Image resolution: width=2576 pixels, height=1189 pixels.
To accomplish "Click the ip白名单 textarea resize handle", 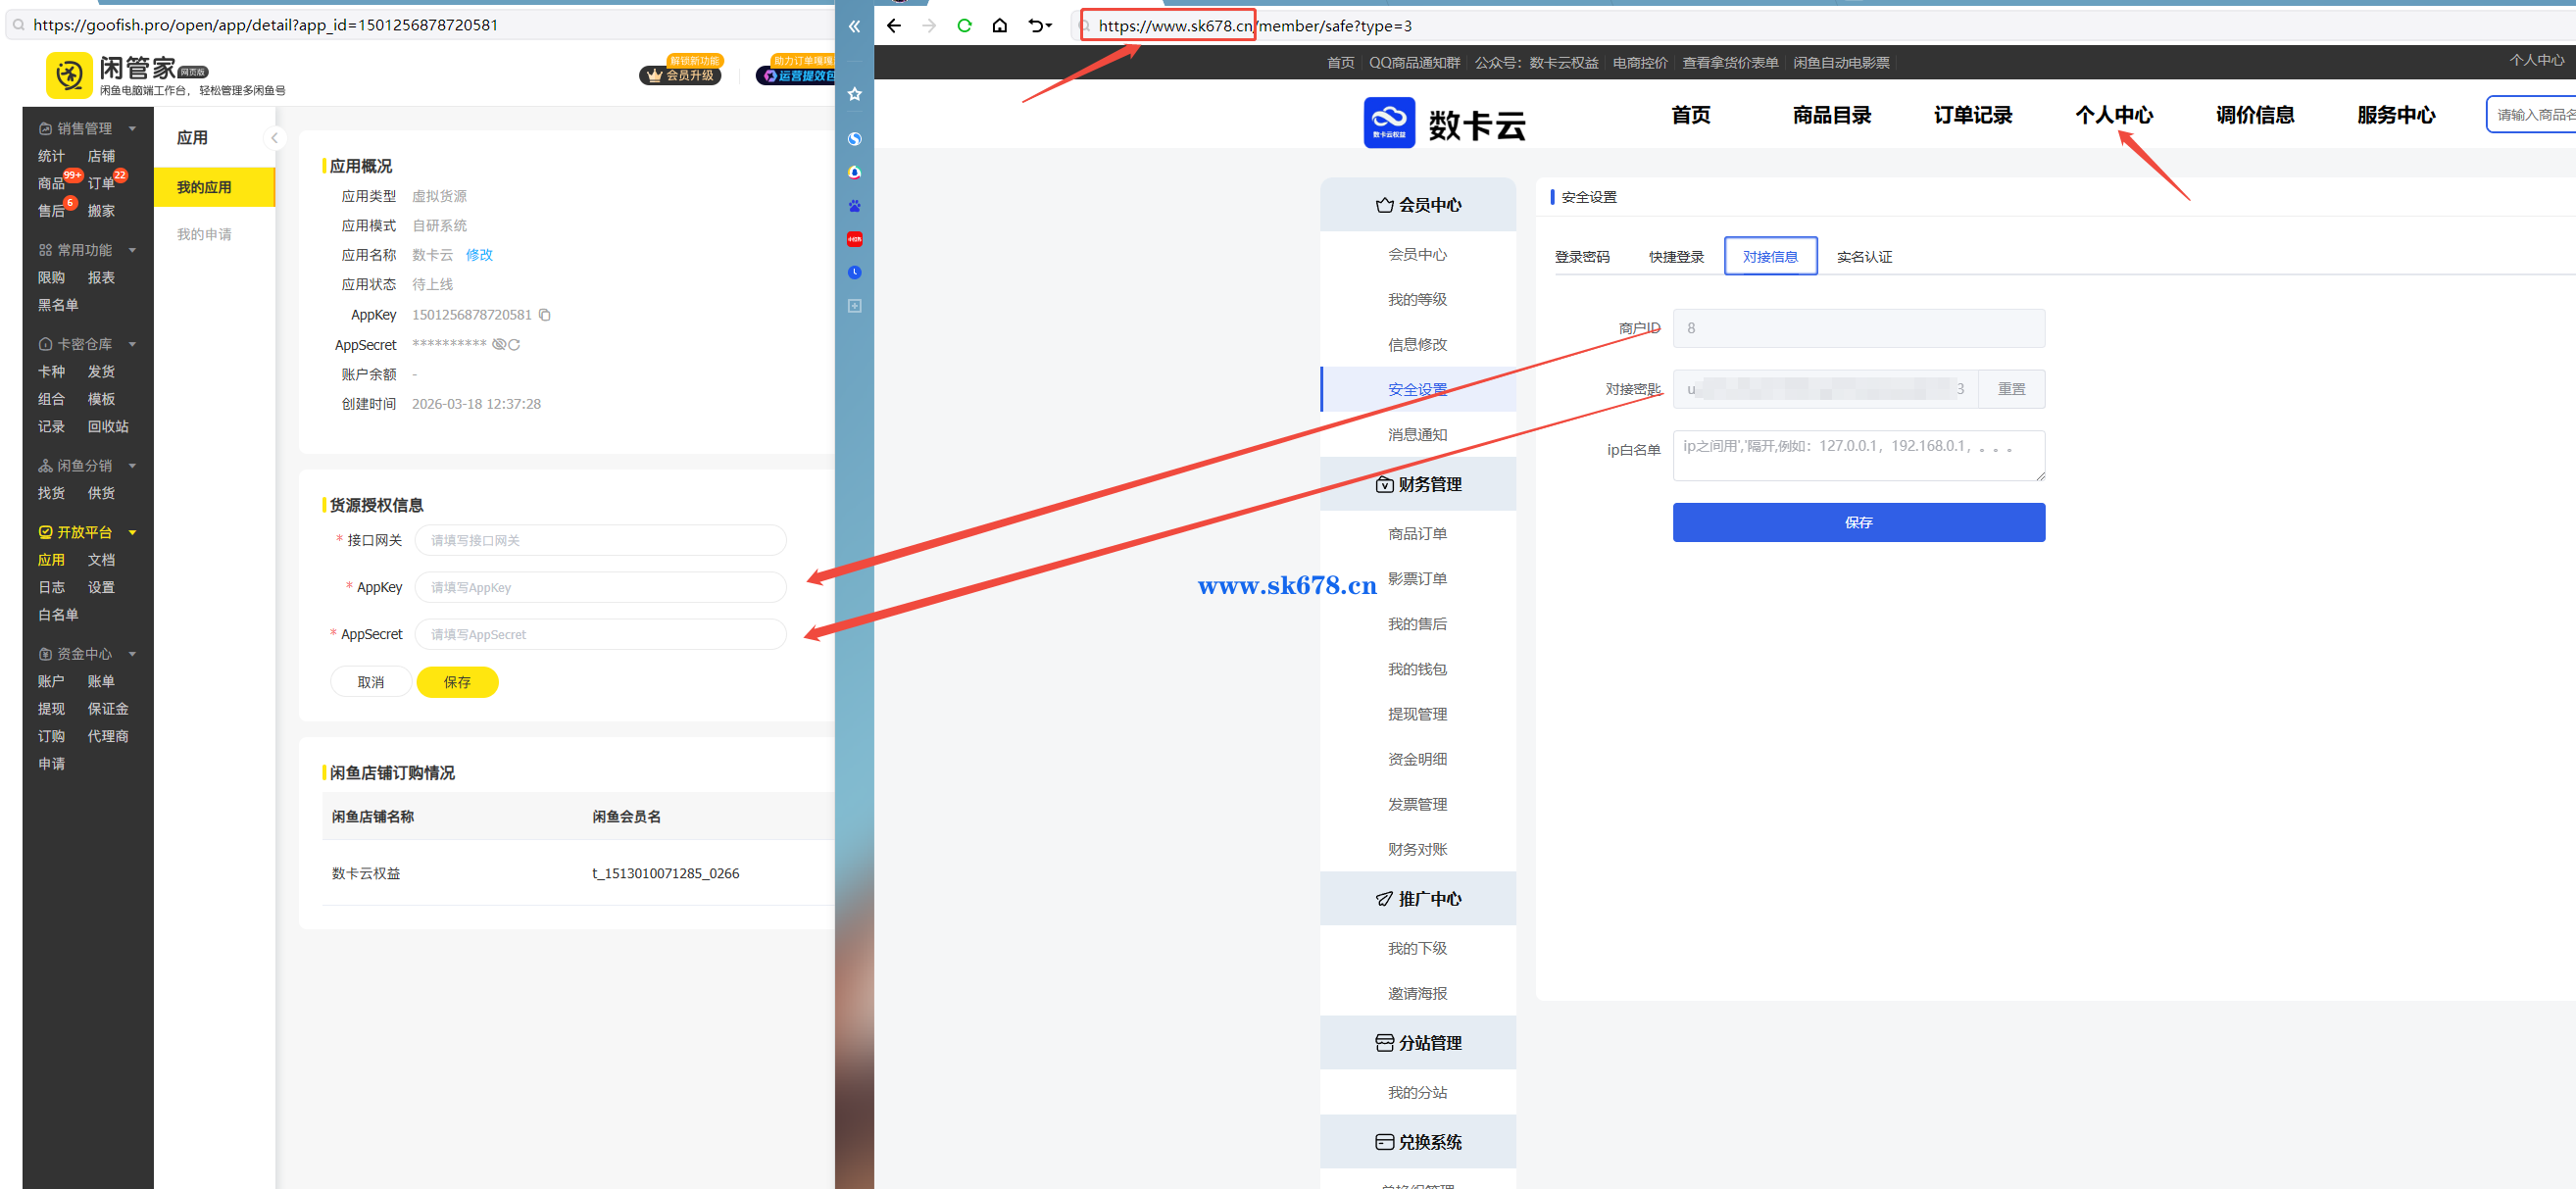I will pos(2040,476).
